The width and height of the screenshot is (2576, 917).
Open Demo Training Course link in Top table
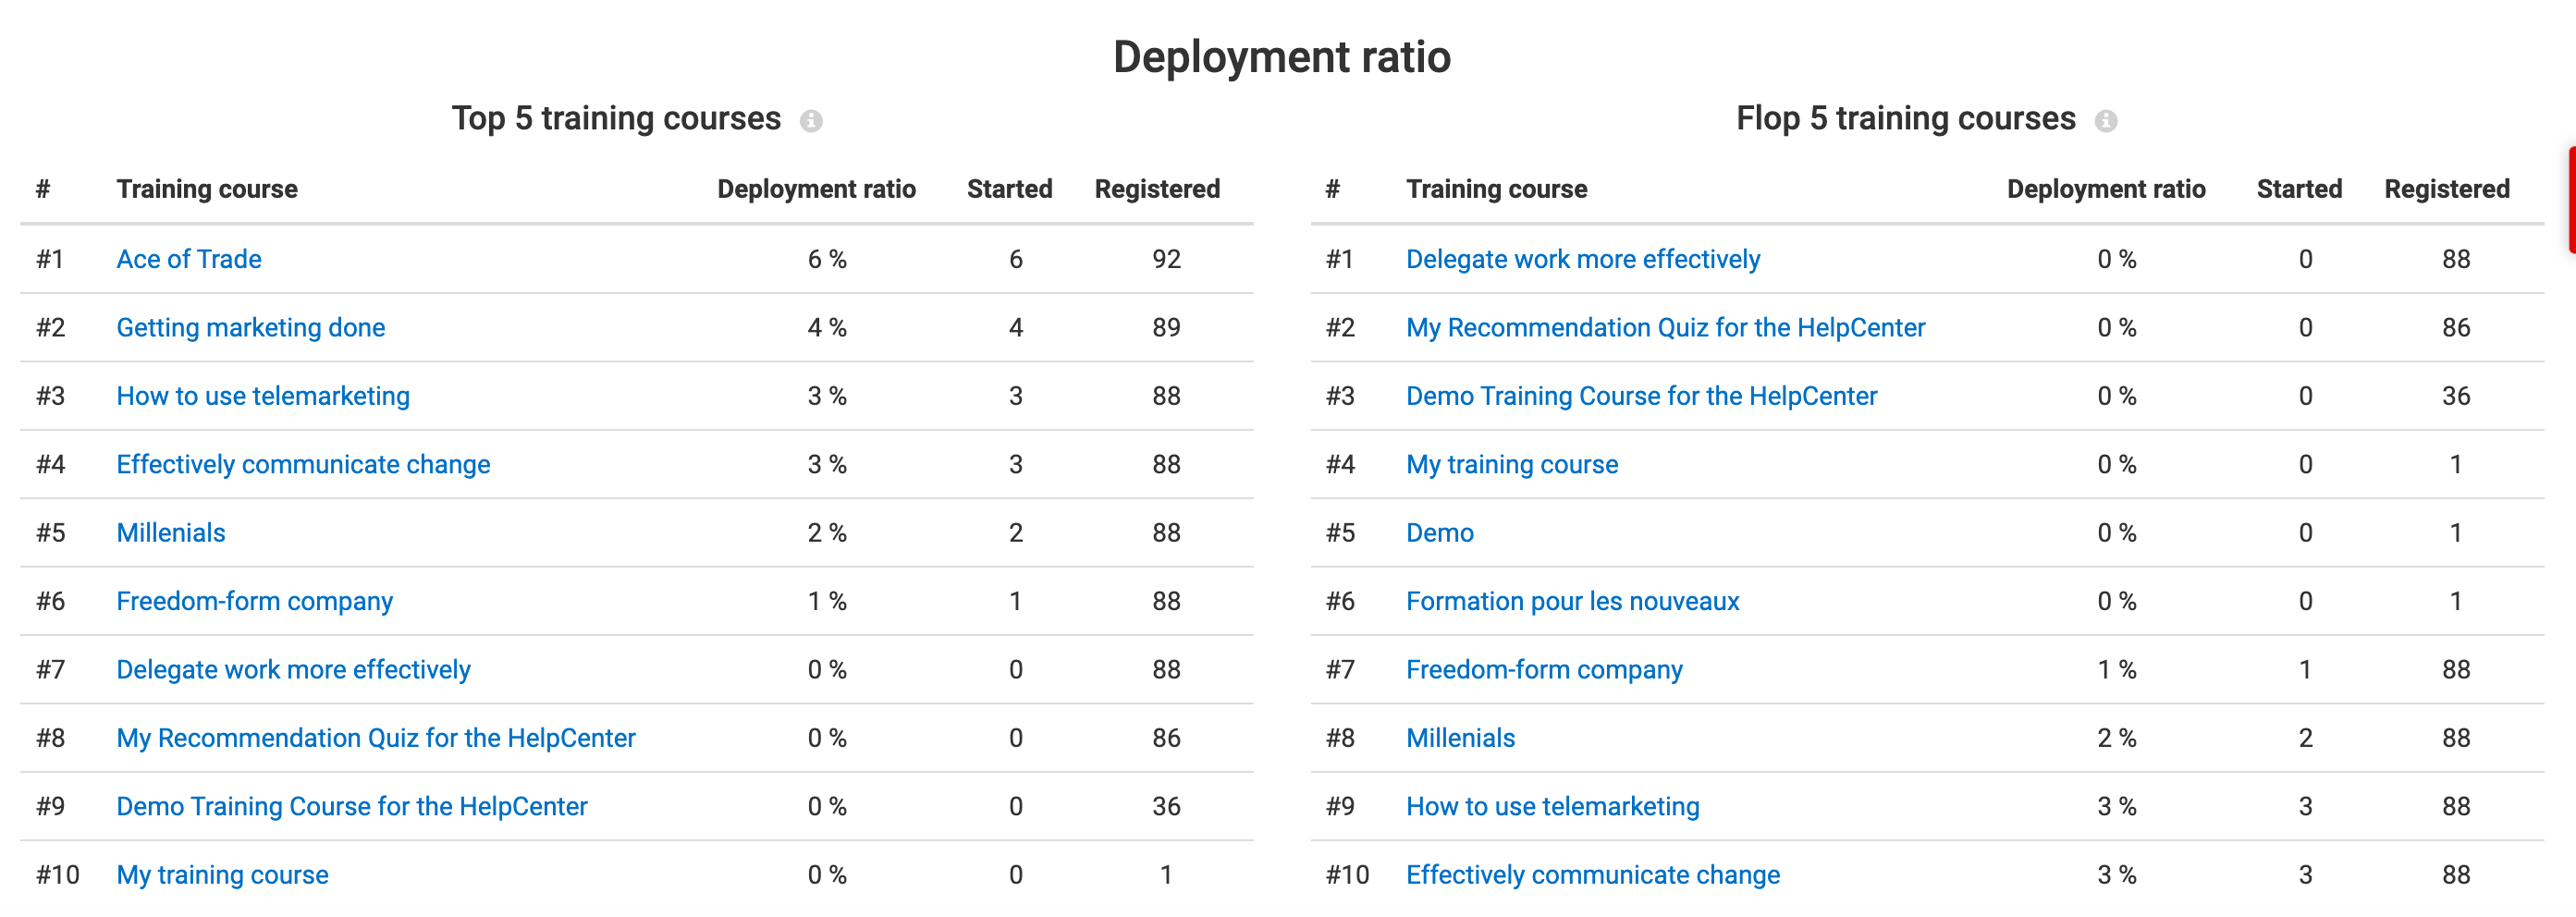pyautogui.click(x=352, y=806)
